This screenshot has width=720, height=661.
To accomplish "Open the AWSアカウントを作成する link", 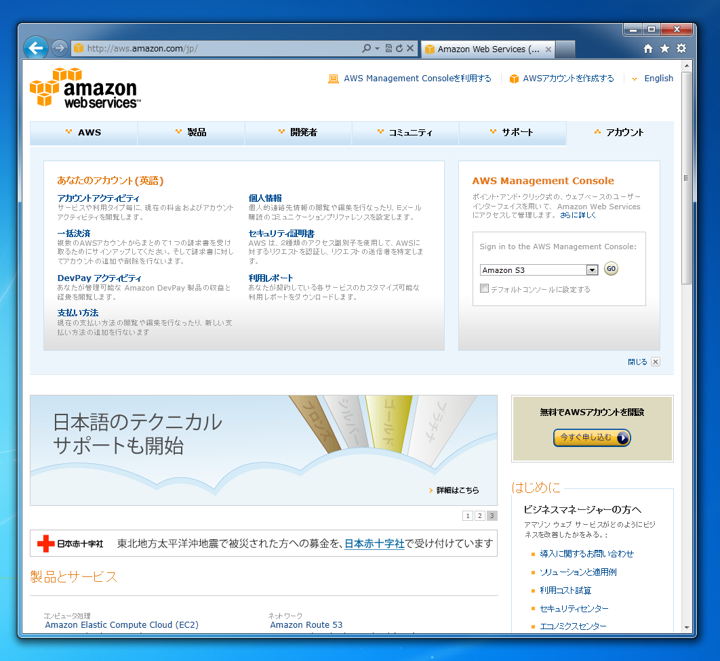I will point(568,78).
